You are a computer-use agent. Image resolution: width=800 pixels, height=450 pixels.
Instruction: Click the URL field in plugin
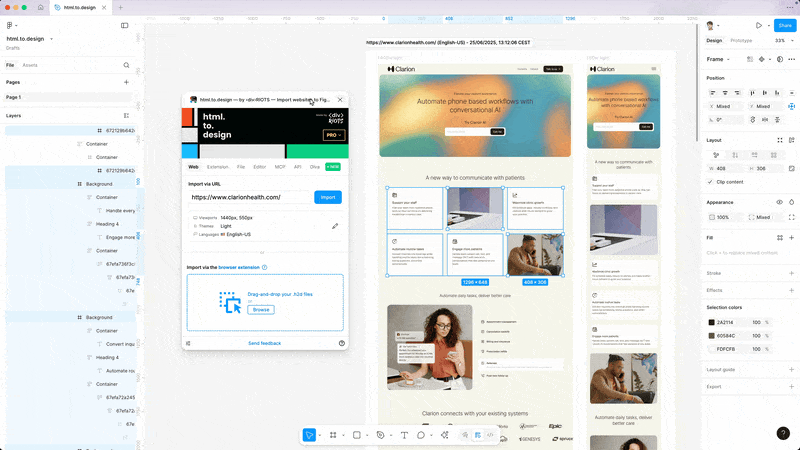[x=250, y=197]
